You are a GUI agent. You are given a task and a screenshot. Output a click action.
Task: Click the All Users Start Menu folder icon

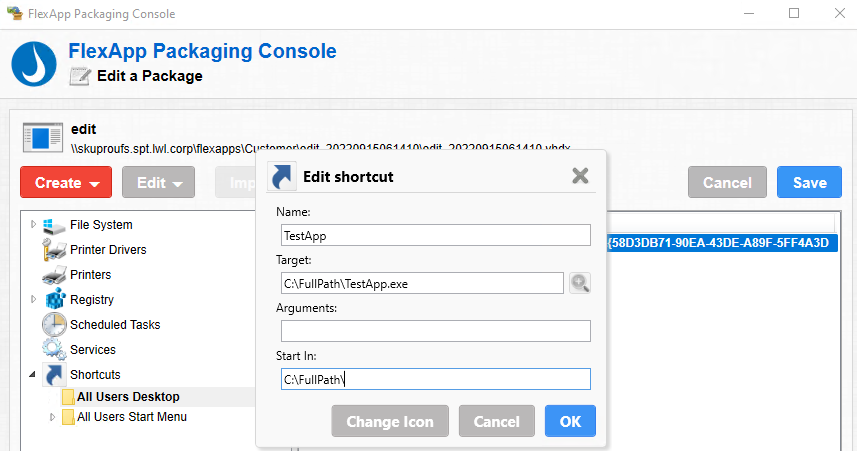68,417
